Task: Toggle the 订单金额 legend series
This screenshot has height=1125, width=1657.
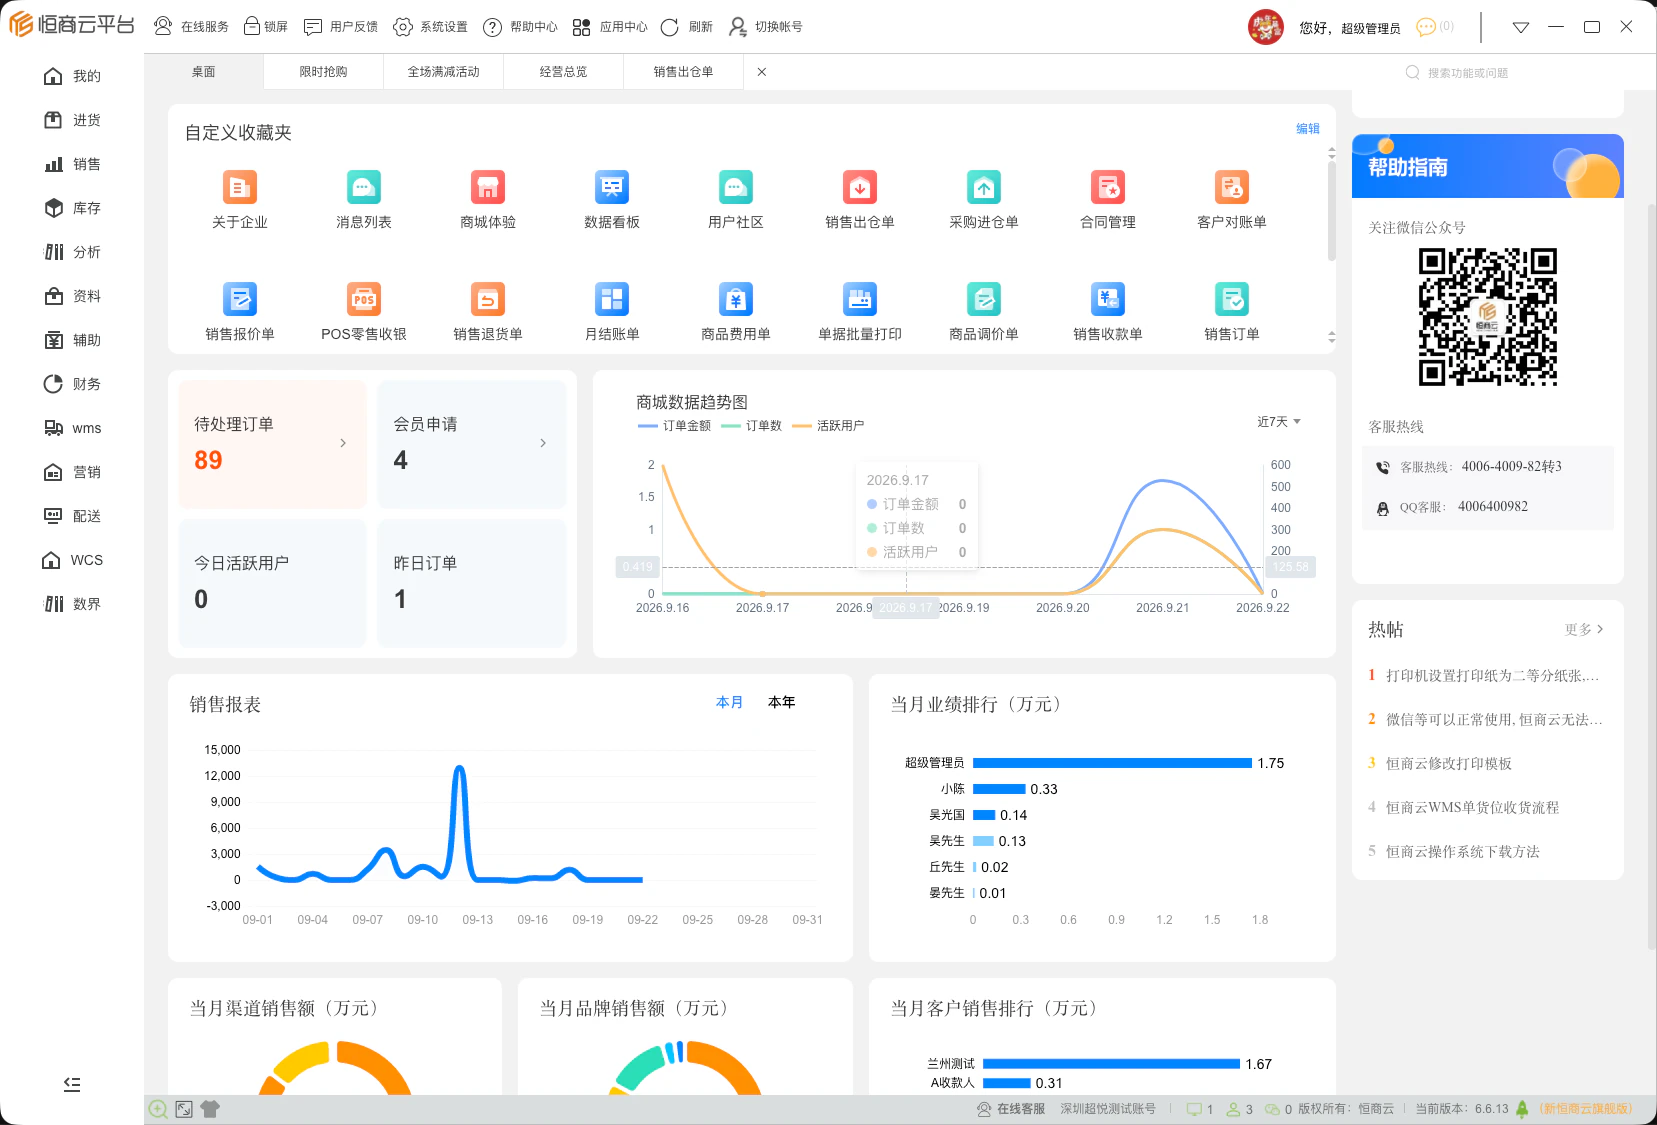Action: [674, 426]
